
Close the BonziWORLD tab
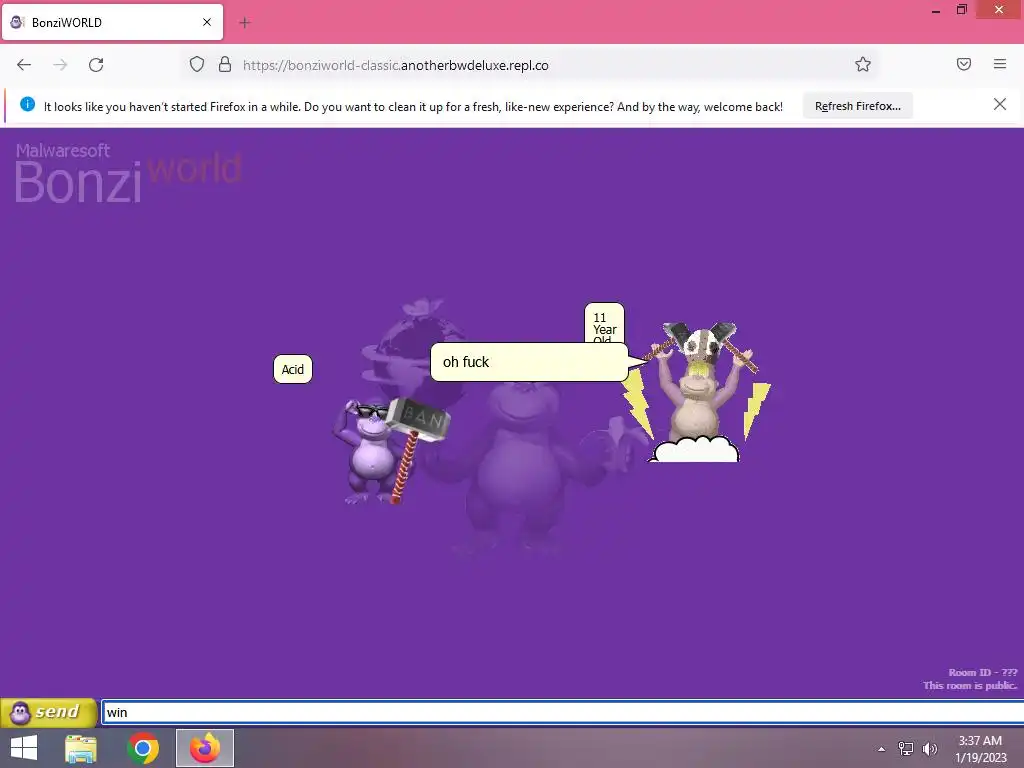[207, 22]
